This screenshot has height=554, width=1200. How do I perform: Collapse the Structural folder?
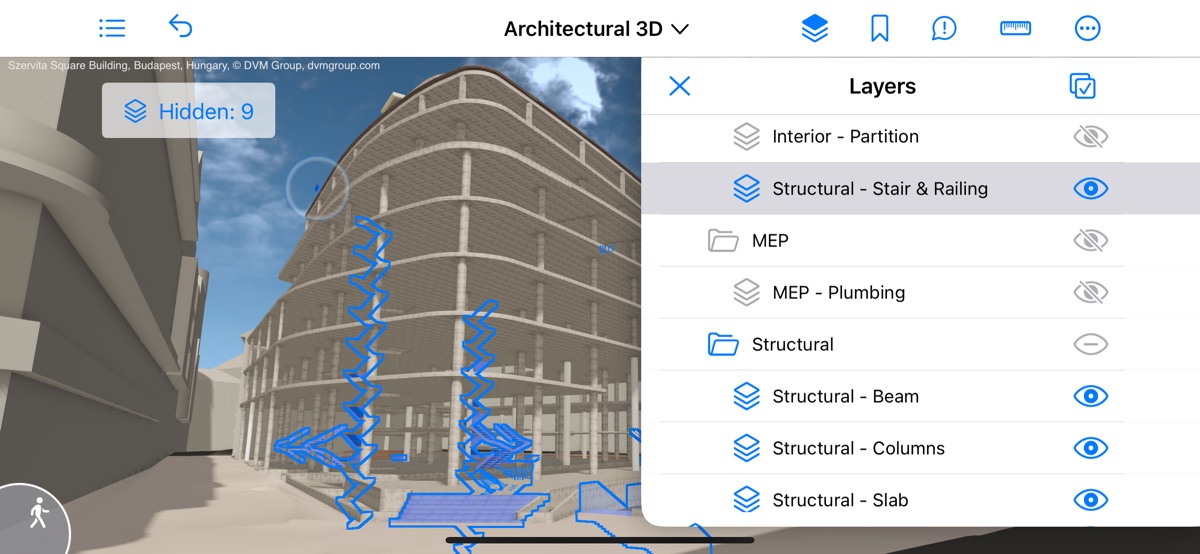click(x=722, y=345)
